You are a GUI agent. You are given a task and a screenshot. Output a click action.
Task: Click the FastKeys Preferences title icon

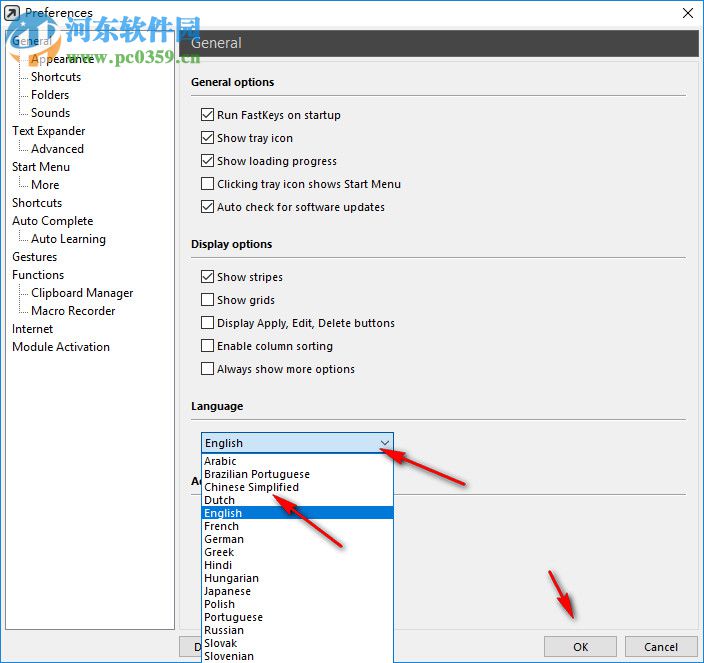tap(12, 13)
